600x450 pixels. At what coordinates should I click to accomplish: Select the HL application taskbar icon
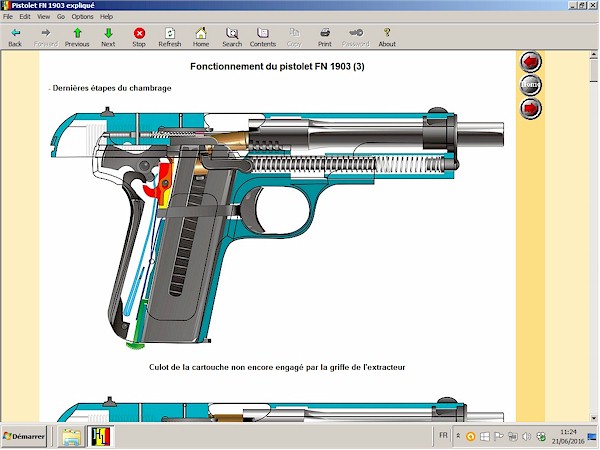(101, 437)
